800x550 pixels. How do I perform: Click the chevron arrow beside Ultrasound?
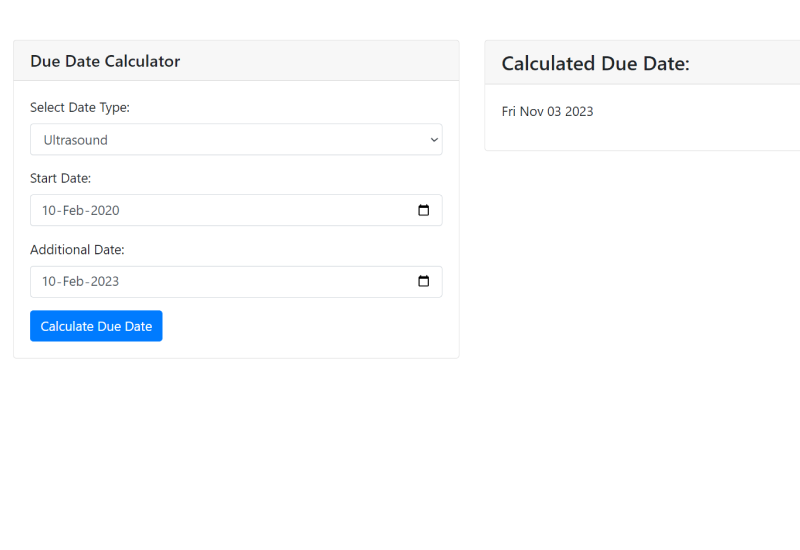coord(434,140)
